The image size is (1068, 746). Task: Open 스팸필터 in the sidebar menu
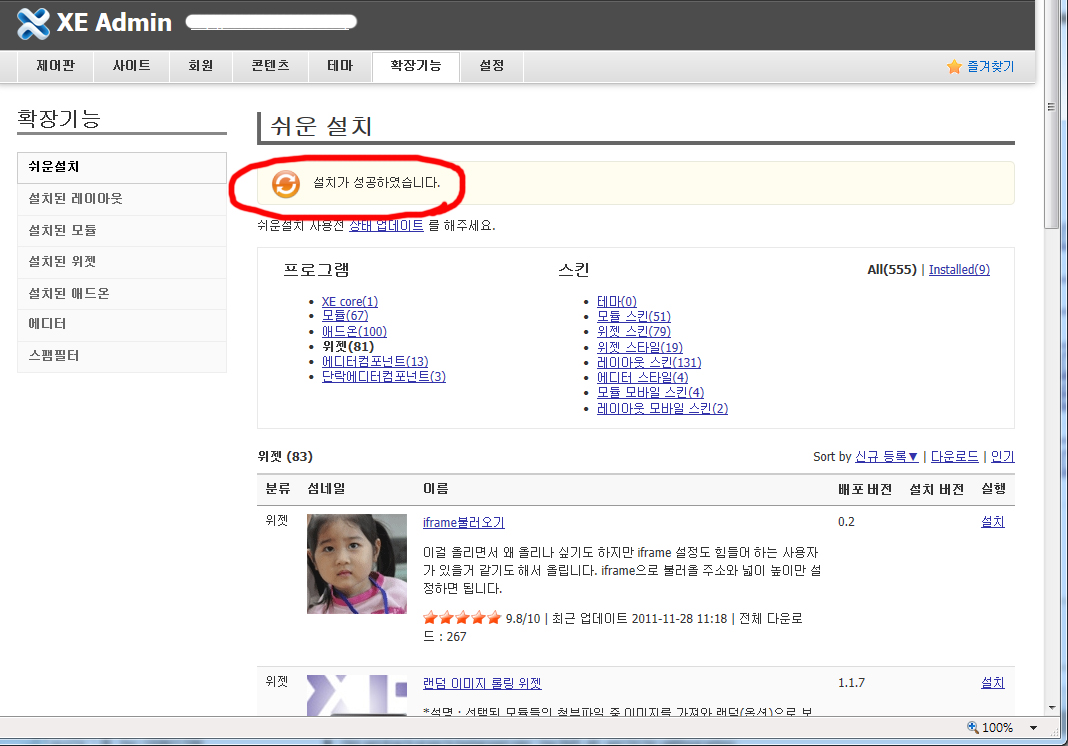pos(54,355)
